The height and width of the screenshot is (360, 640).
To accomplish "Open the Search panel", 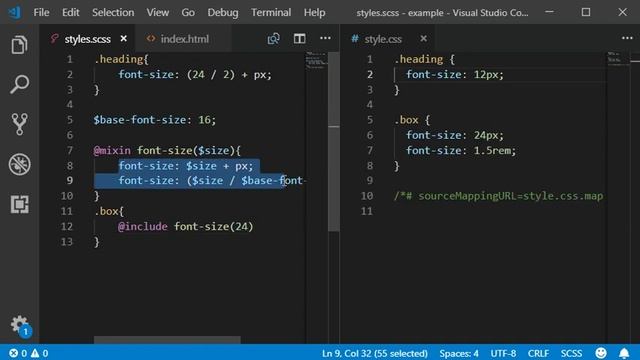I will (x=19, y=84).
